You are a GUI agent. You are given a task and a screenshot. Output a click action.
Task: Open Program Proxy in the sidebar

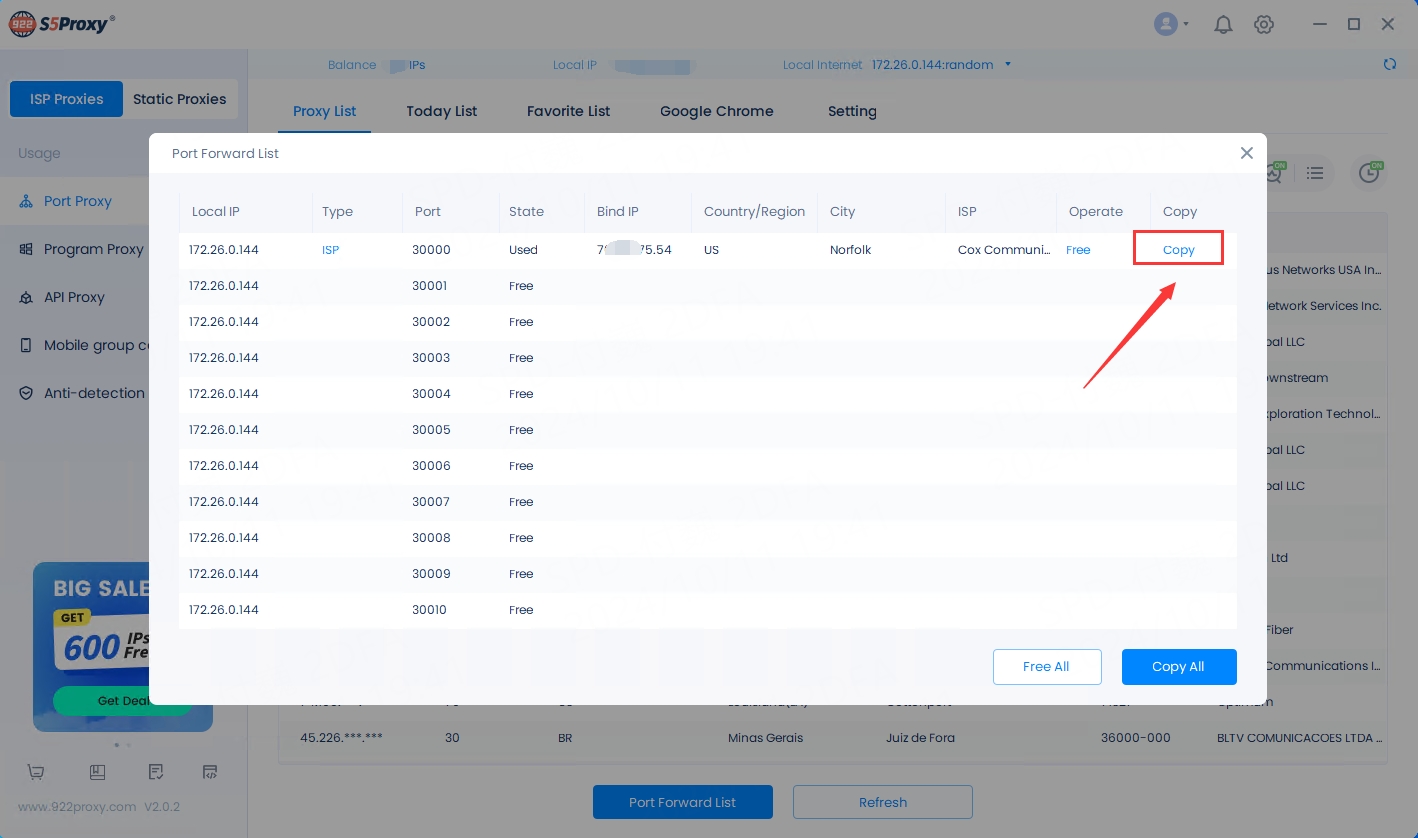(x=93, y=249)
